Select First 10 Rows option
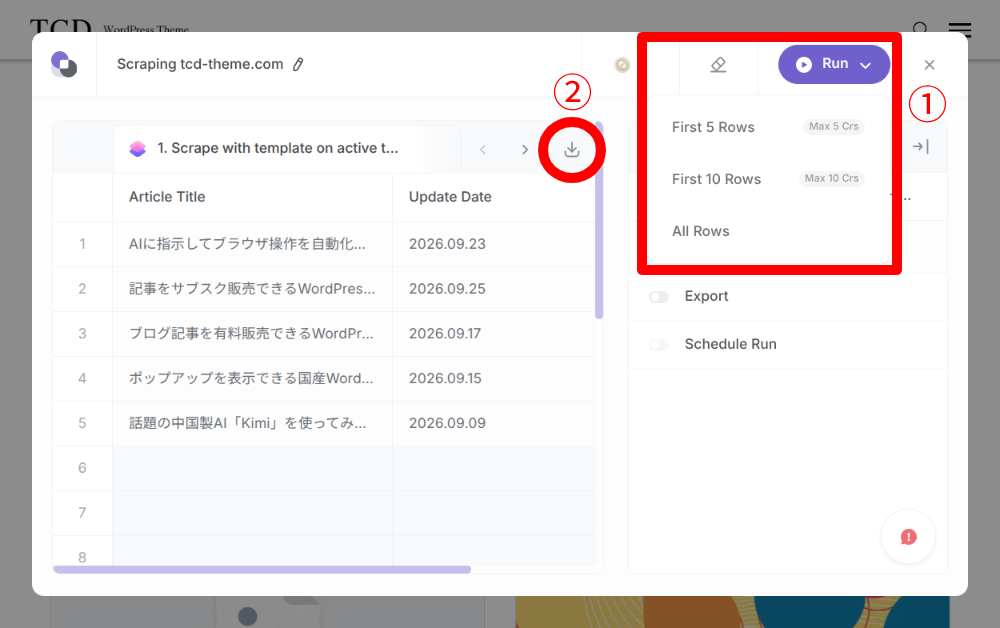The width and height of the screenshot is (1000, 628). click(x=768, y=179)
